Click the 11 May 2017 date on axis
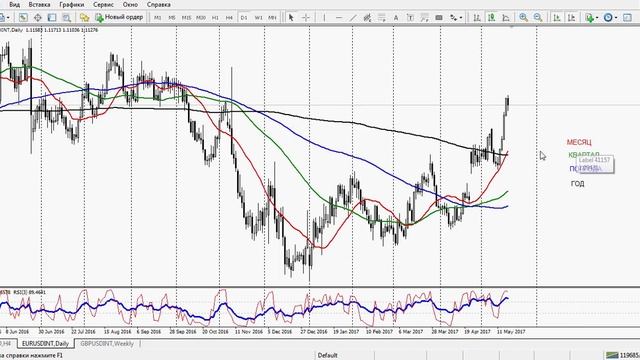The image size is (640, 360). pos(511,332)
